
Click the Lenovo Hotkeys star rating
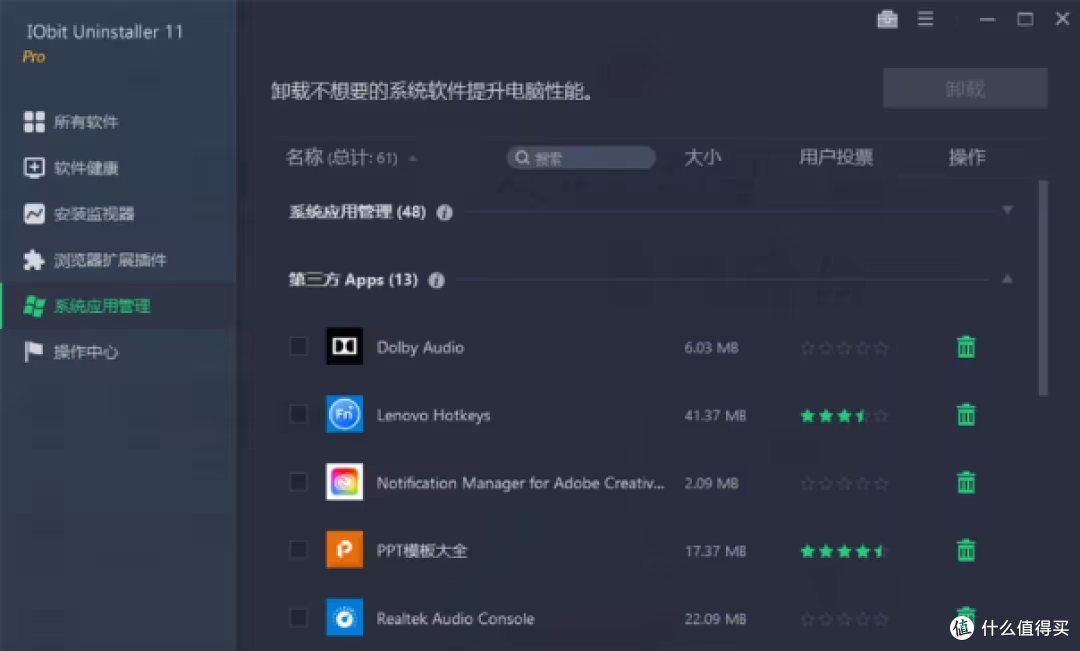click(x=844, y=416)
